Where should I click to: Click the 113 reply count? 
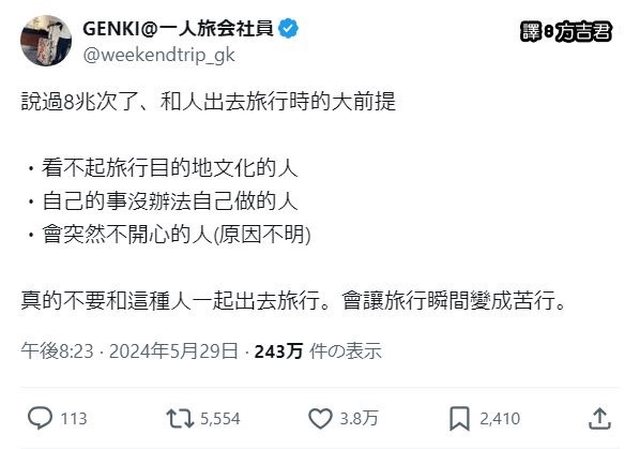tap(74, 418)
